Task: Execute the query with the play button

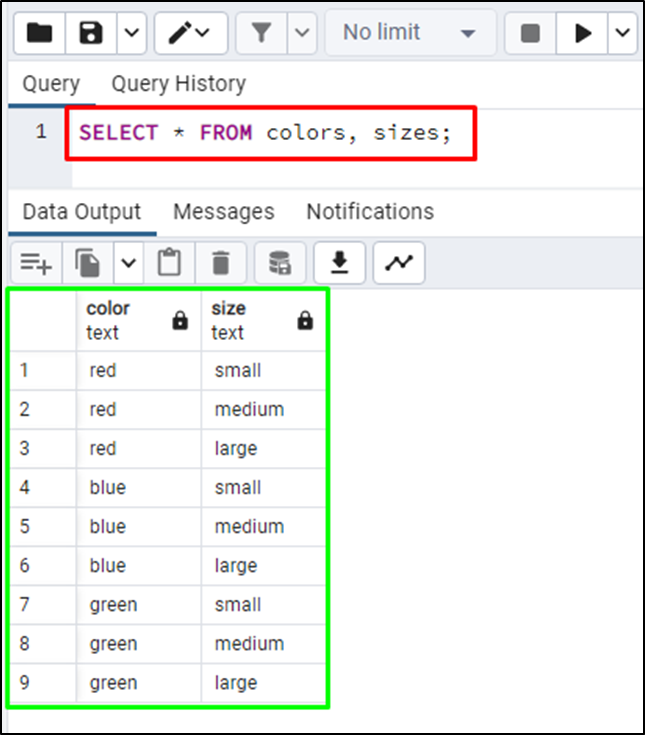Action: tap(582, 33)
